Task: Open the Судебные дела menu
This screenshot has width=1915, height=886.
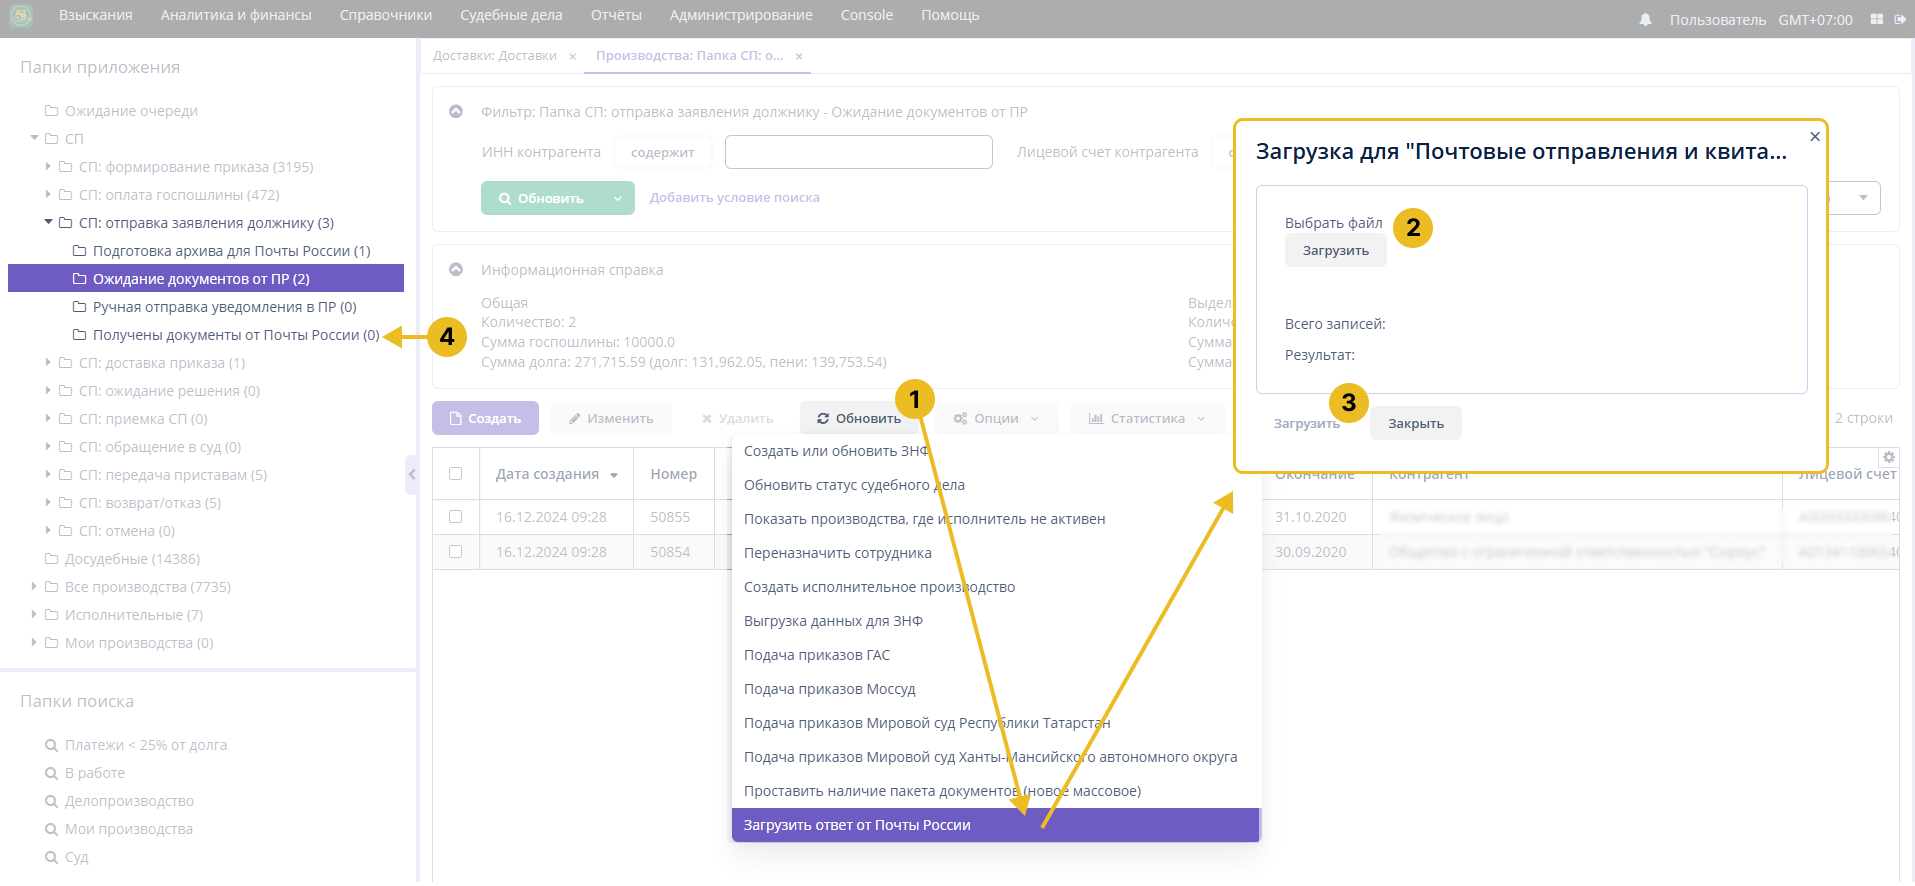Action: (x=511, y=16)
